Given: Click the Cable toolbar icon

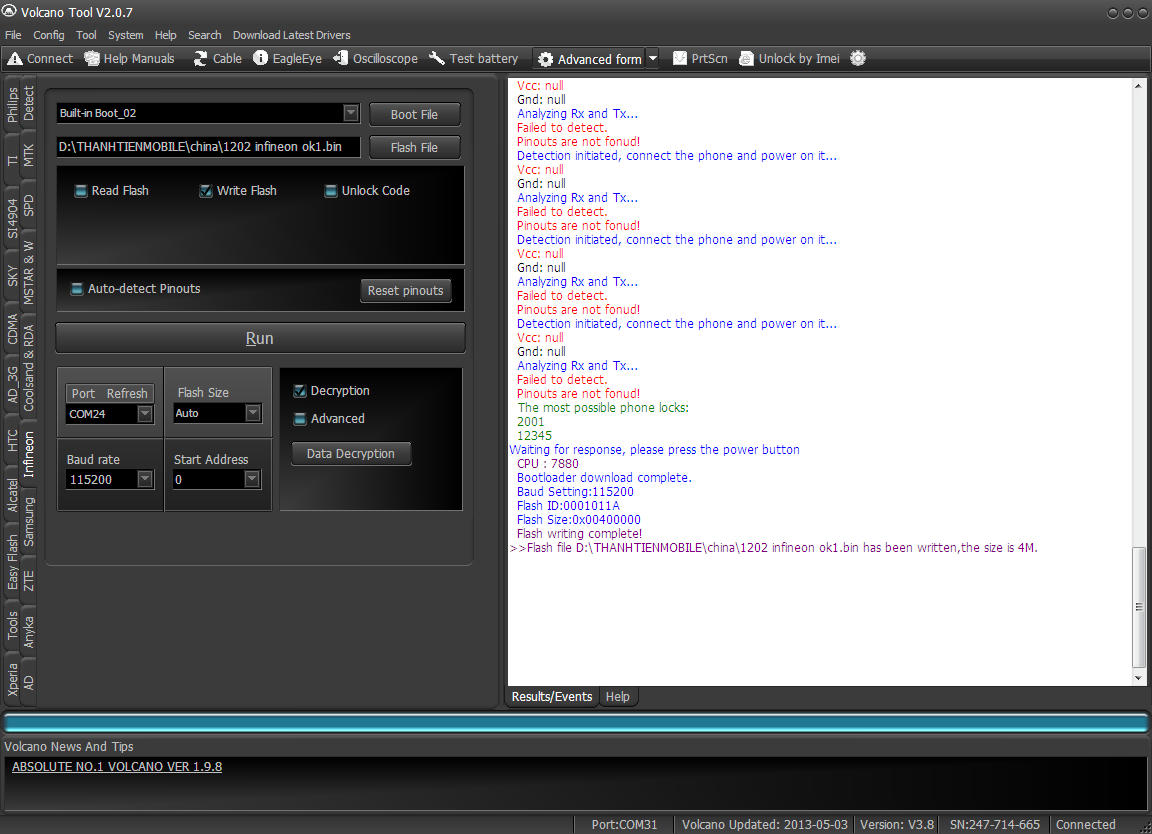Looking at the screenshot, I should (x=201, y=59).
